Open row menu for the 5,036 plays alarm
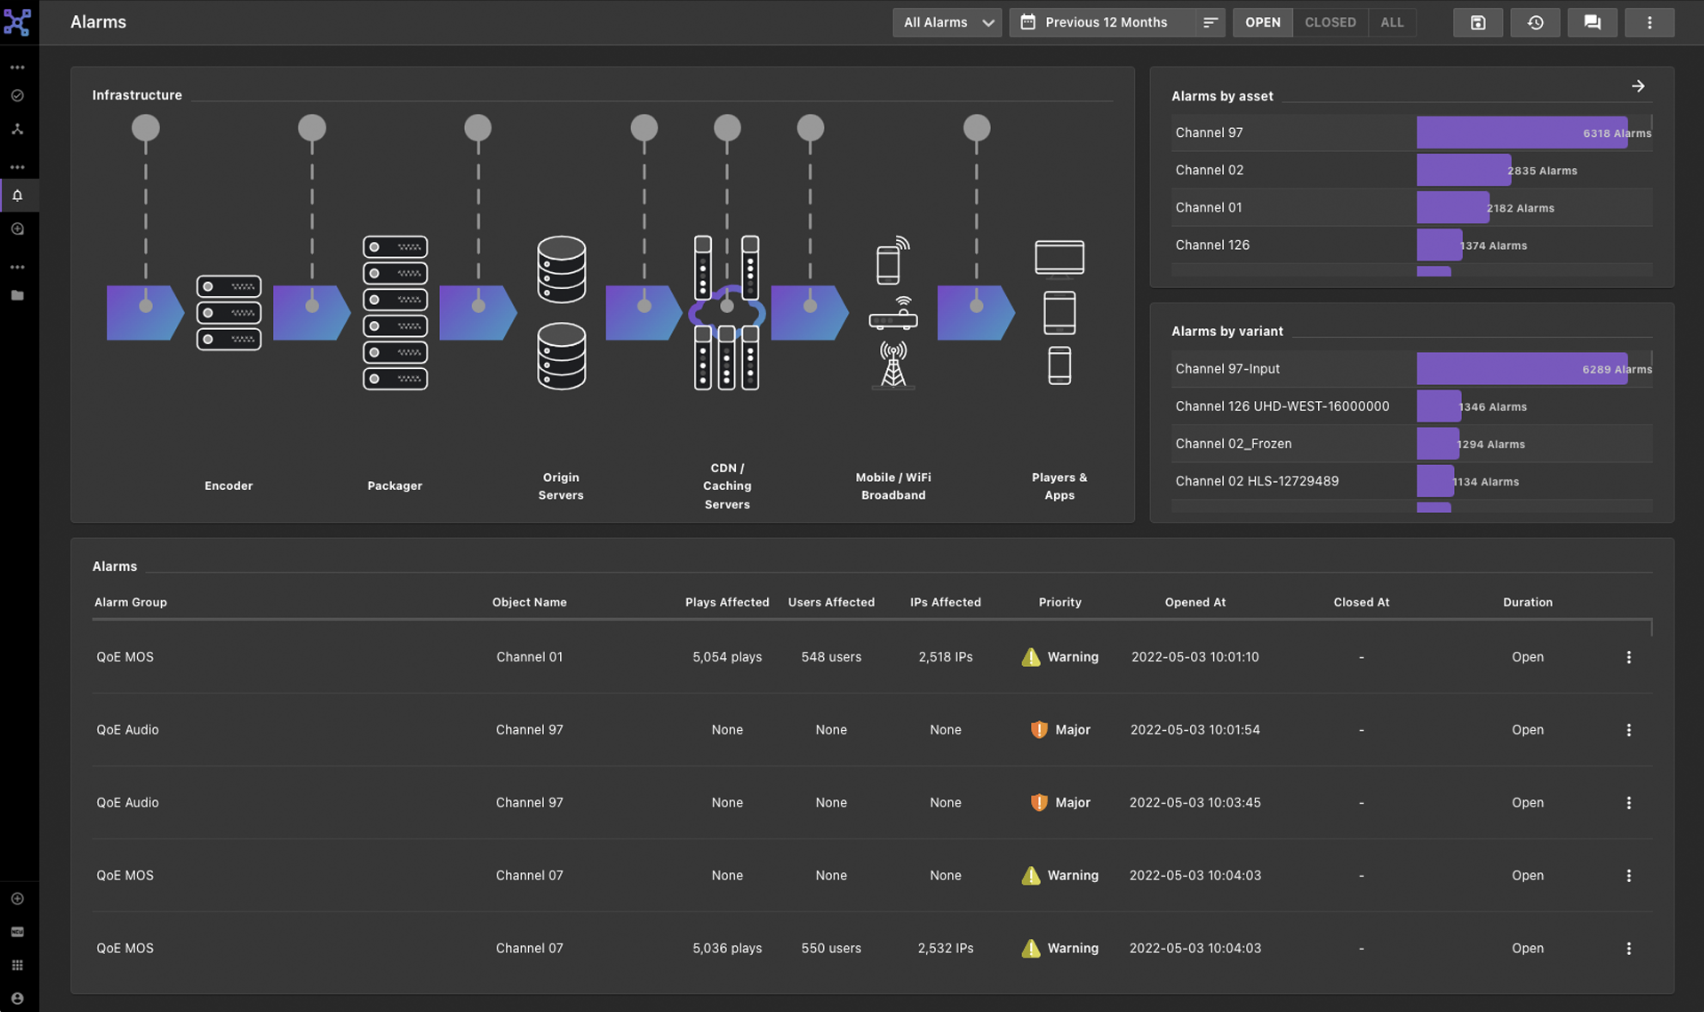This screenshot has height=1012, width=1704. point(1629,948)
